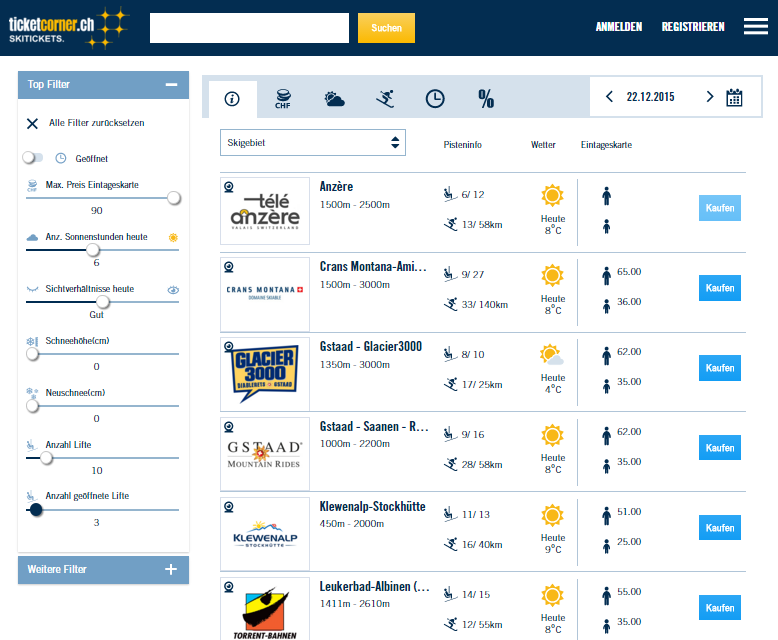Click ANMELDEN link
The image size is (778, 640).
click(619, 27)
